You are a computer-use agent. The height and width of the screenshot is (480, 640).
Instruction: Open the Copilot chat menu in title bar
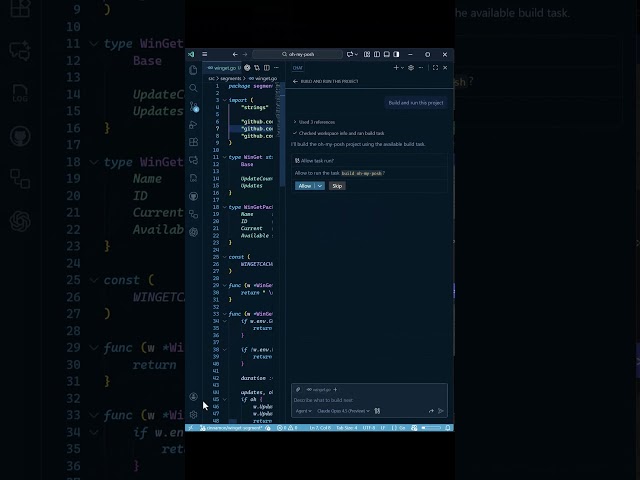pos(352,54)
